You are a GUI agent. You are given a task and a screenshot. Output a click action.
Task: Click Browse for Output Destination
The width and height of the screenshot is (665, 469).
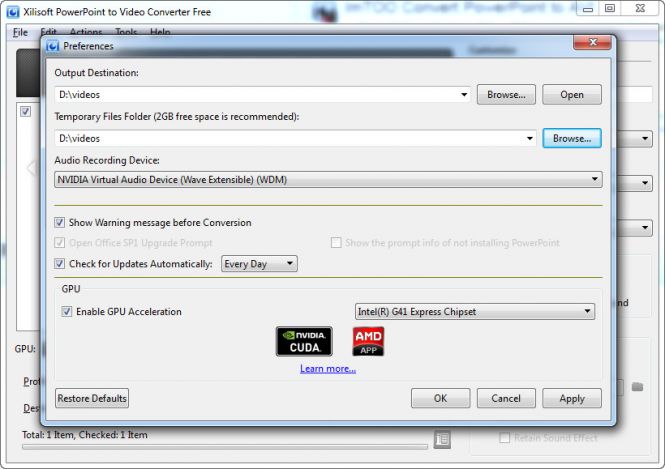pos(506,95)
